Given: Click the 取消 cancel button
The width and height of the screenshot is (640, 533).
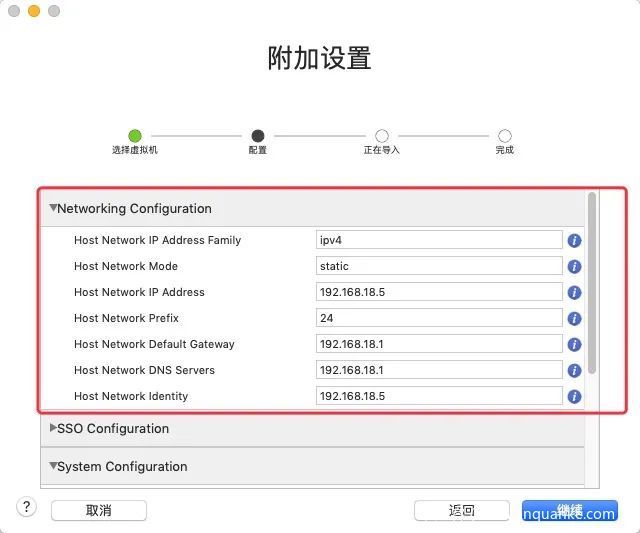Looking at the screenshot, I should [x=99, y=510].
